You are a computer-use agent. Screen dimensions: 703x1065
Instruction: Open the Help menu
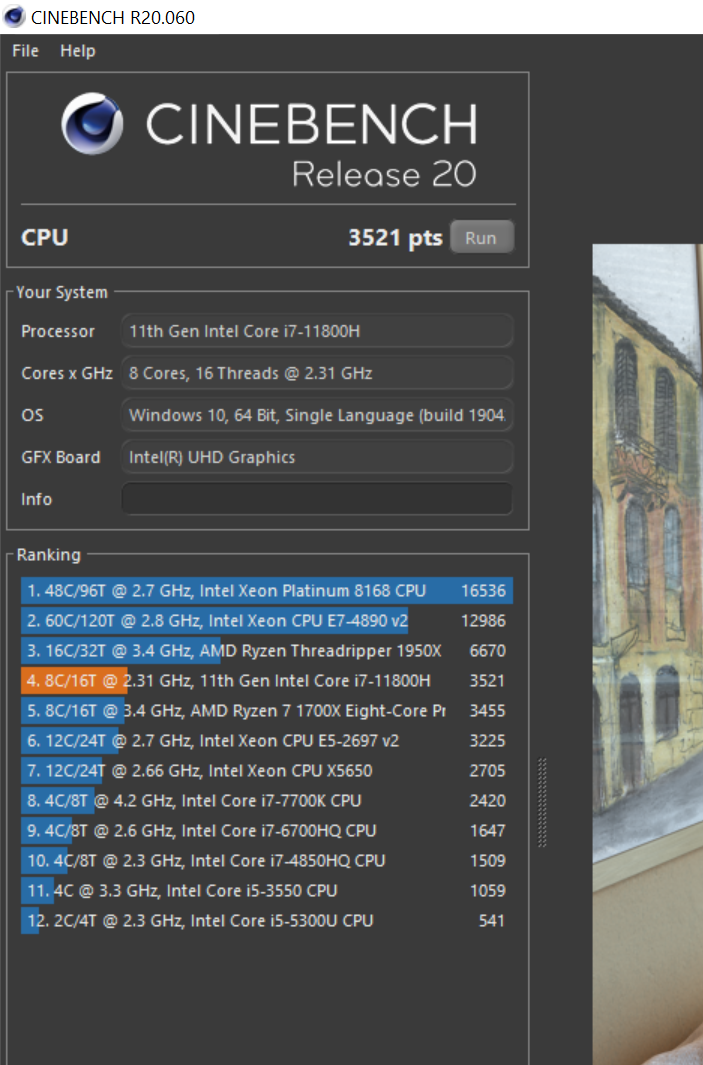(77, 51)
